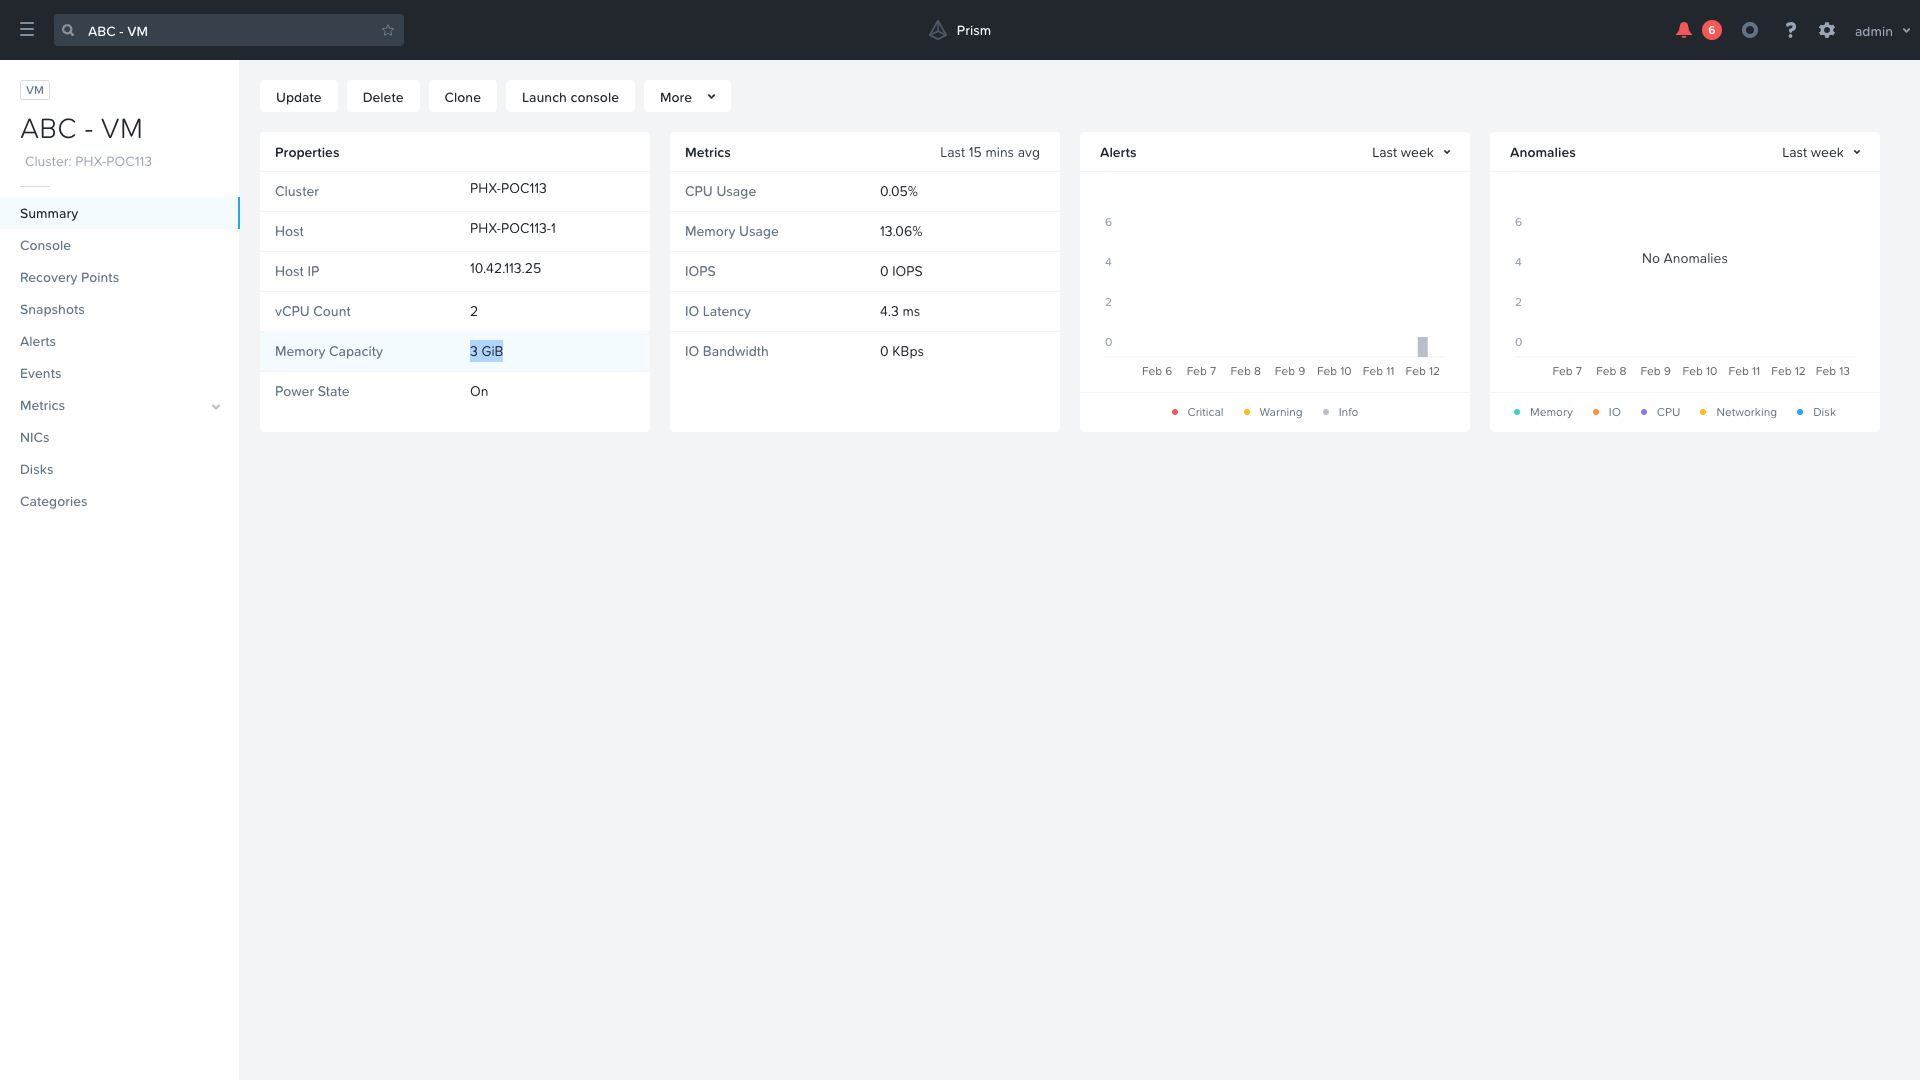The height and width of the screenshot is (1080, 1920).
Task: Click the red alert count badge
Action: (x=1712, y=30)
